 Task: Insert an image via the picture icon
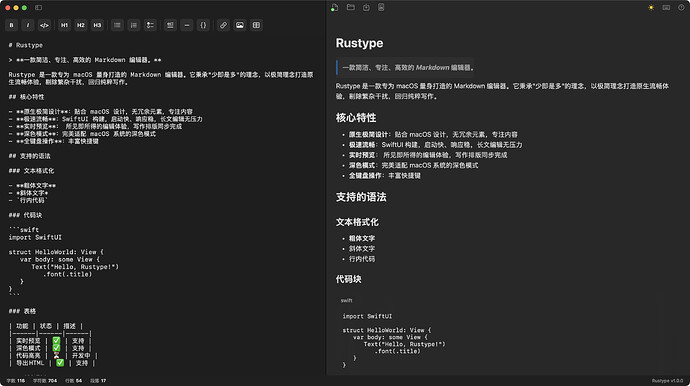point(239,25)
